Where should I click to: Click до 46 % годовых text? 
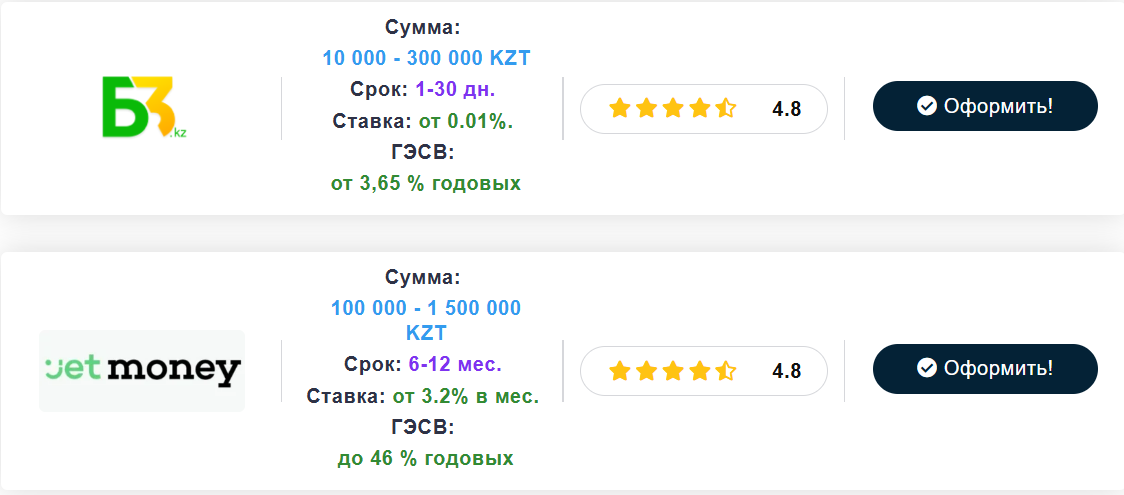(426, 458)
